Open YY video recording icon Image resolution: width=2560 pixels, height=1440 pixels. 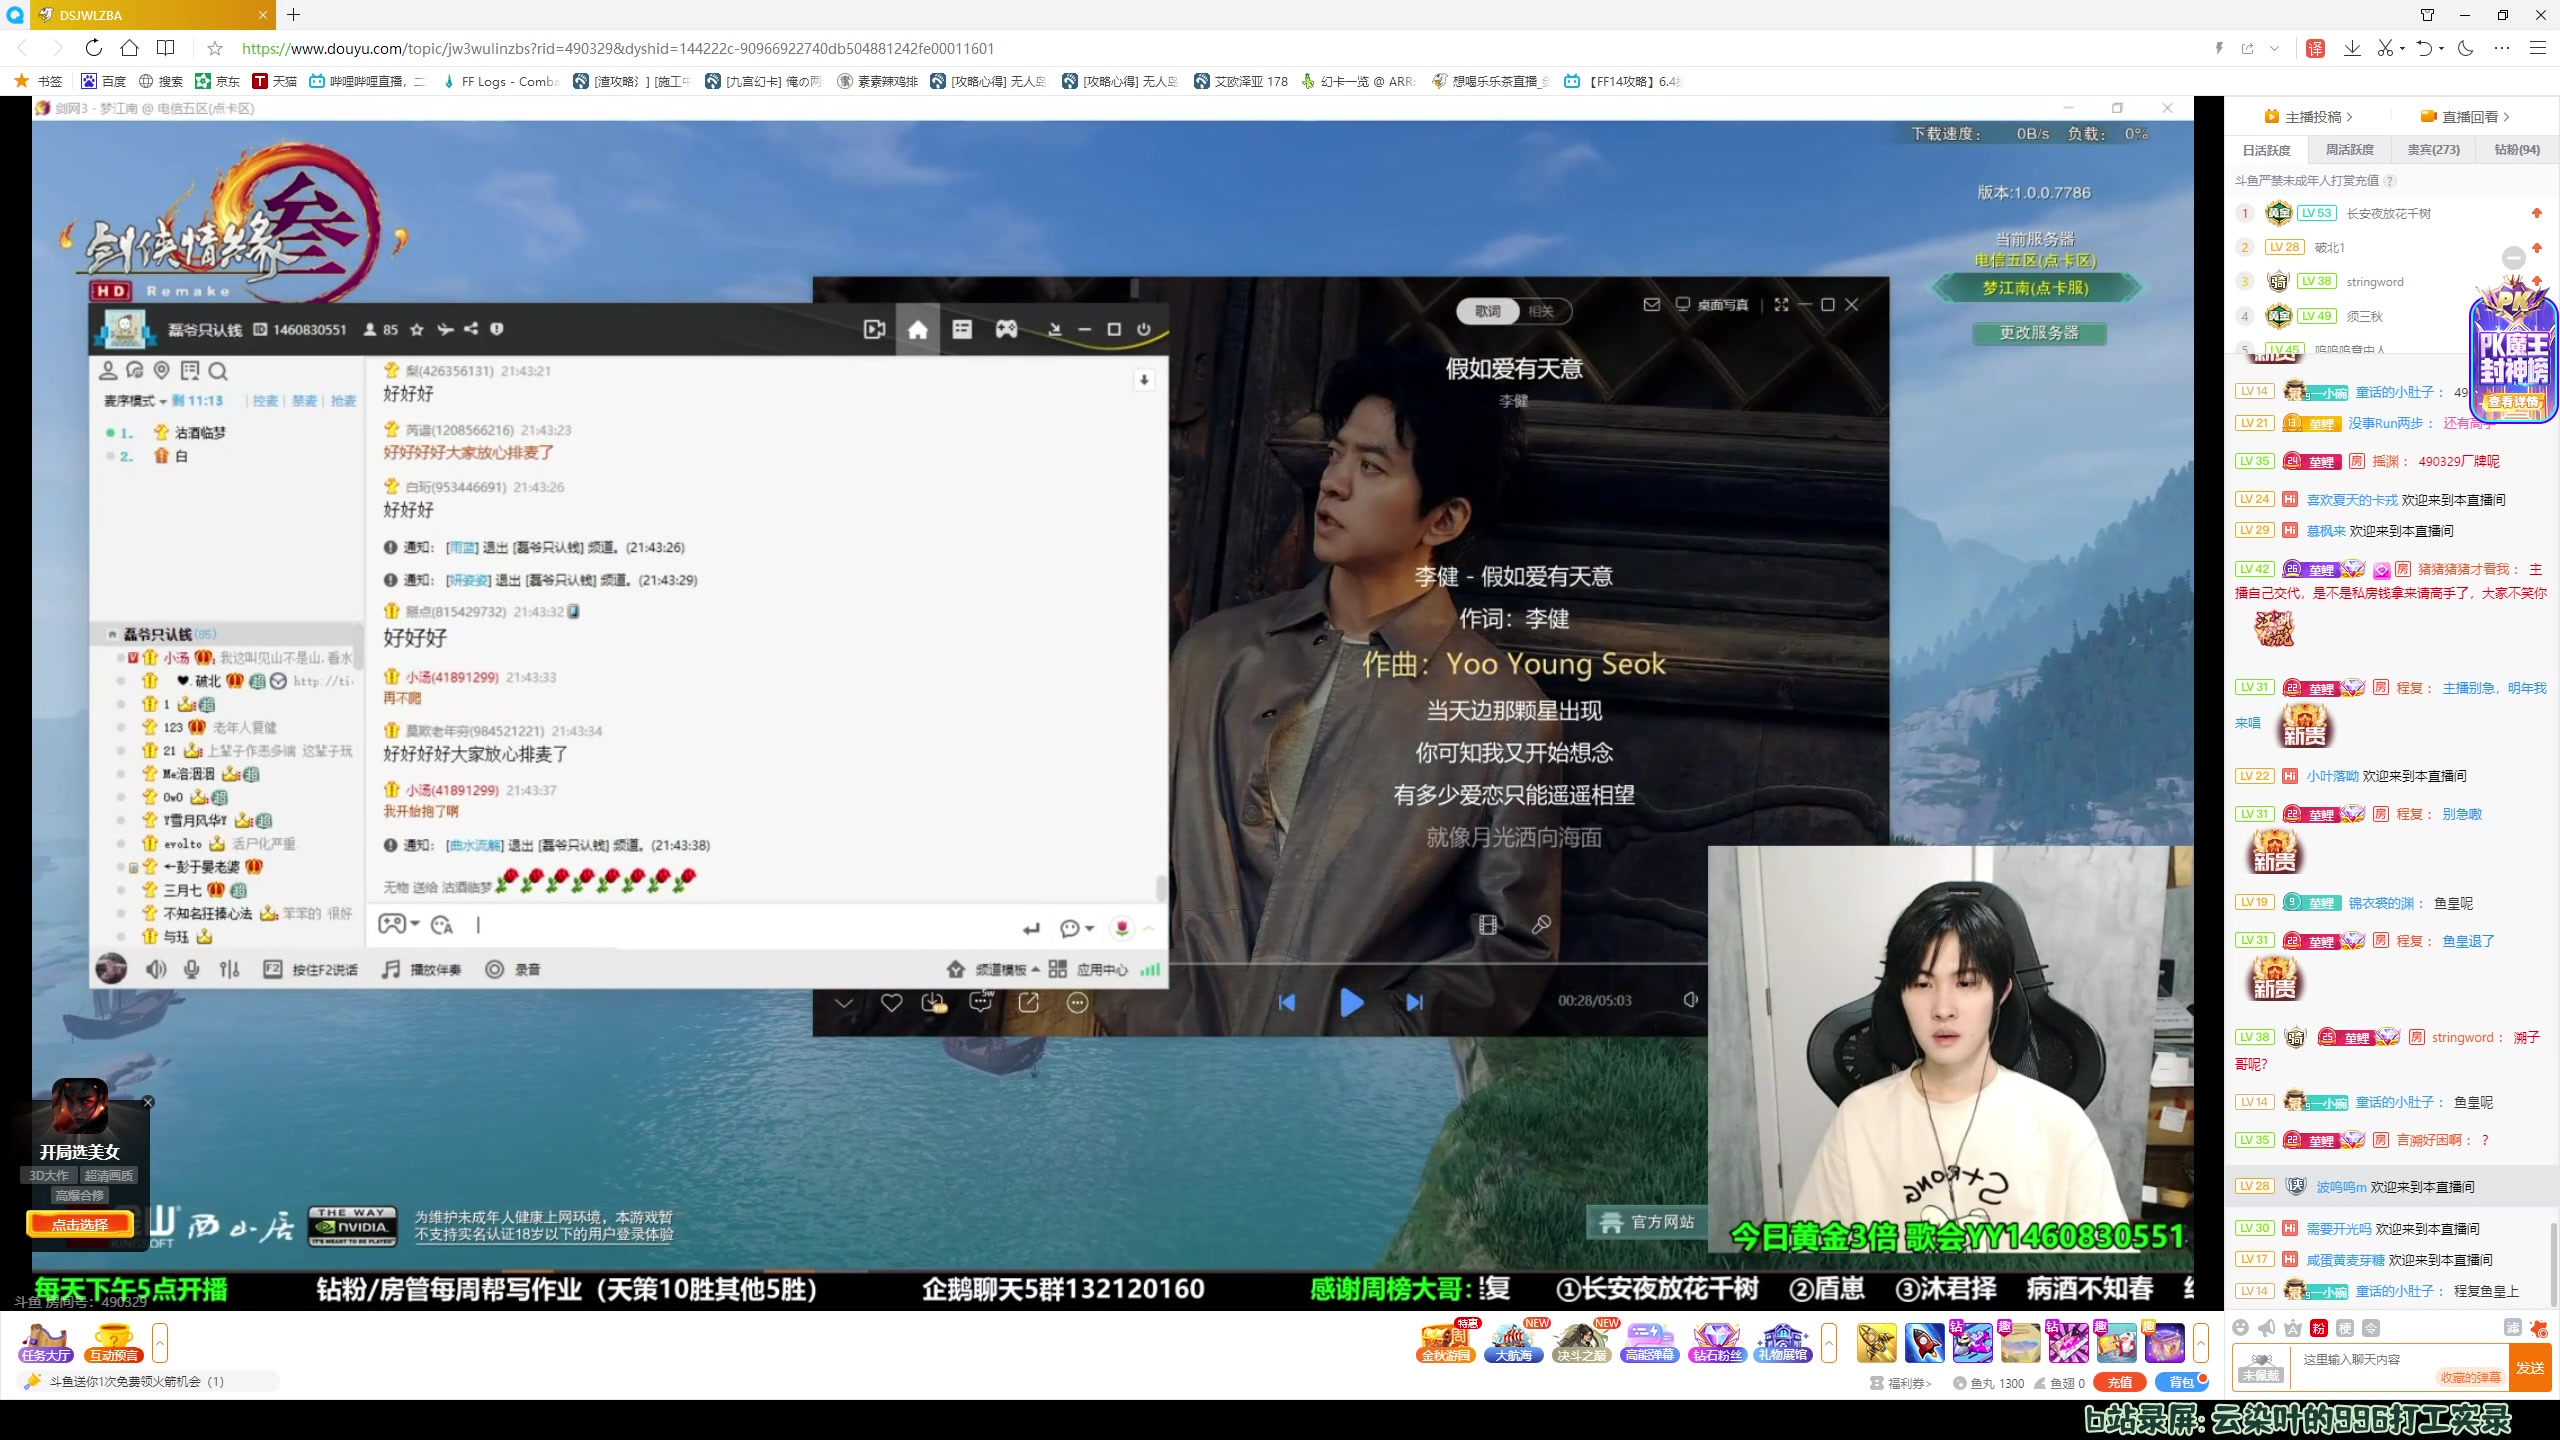tap(874, 330)
